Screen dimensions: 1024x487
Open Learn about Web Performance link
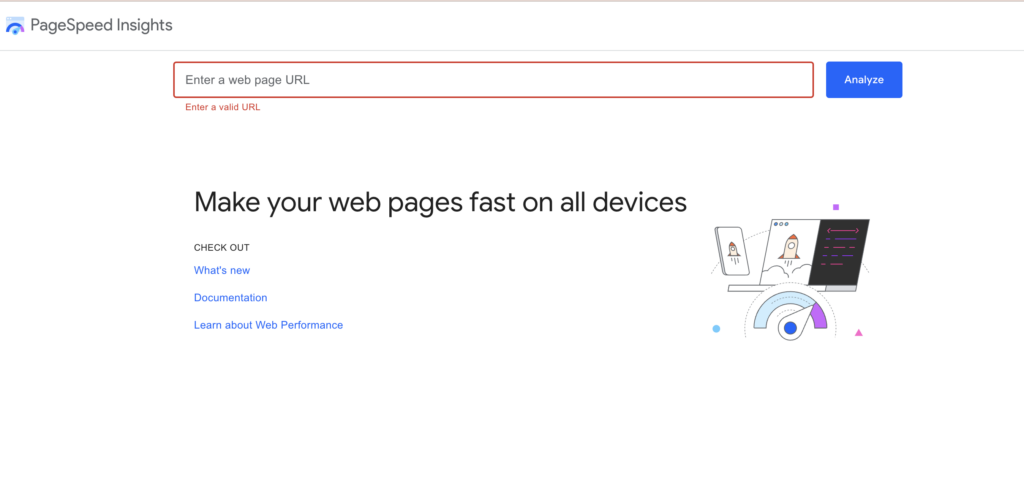coord(268,325)
